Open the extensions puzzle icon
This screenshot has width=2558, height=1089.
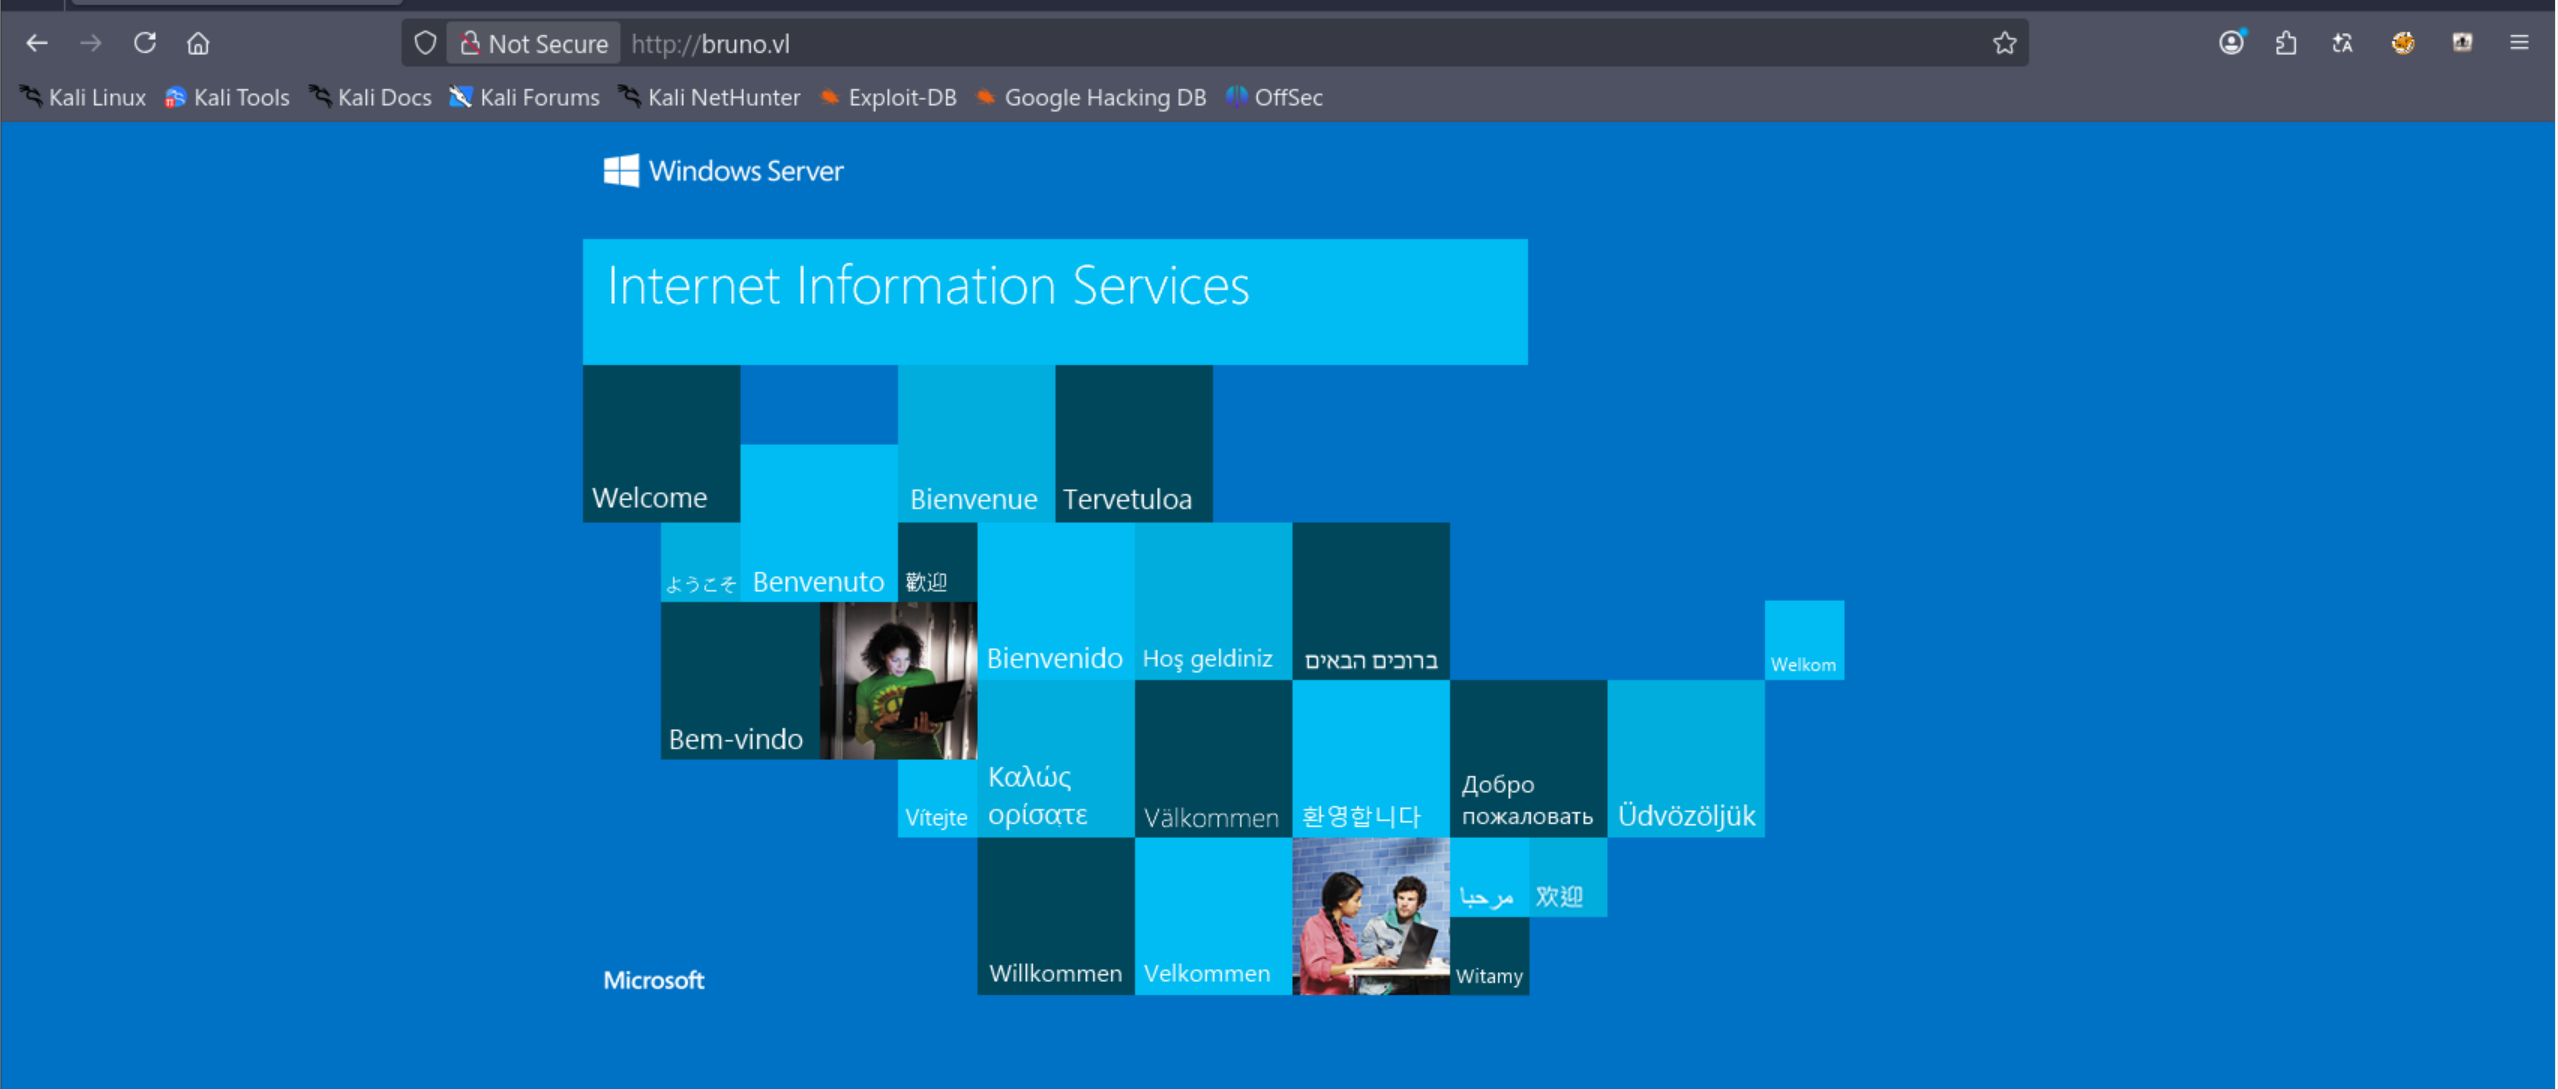(x=2286, y=43)
